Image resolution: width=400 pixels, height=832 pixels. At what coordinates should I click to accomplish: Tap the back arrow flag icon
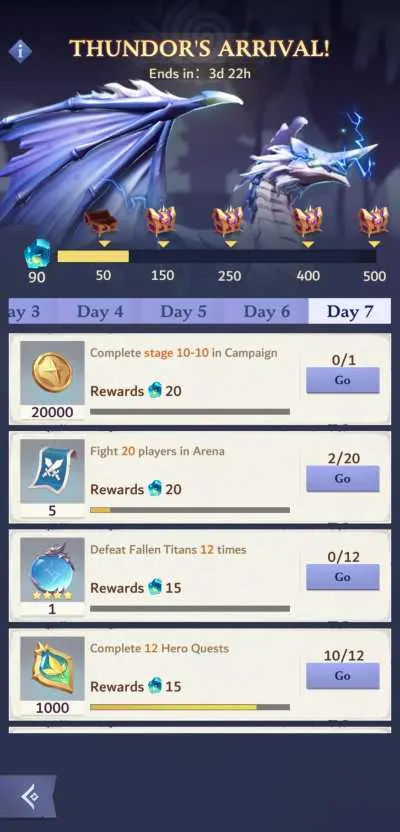tap(28, 796)
